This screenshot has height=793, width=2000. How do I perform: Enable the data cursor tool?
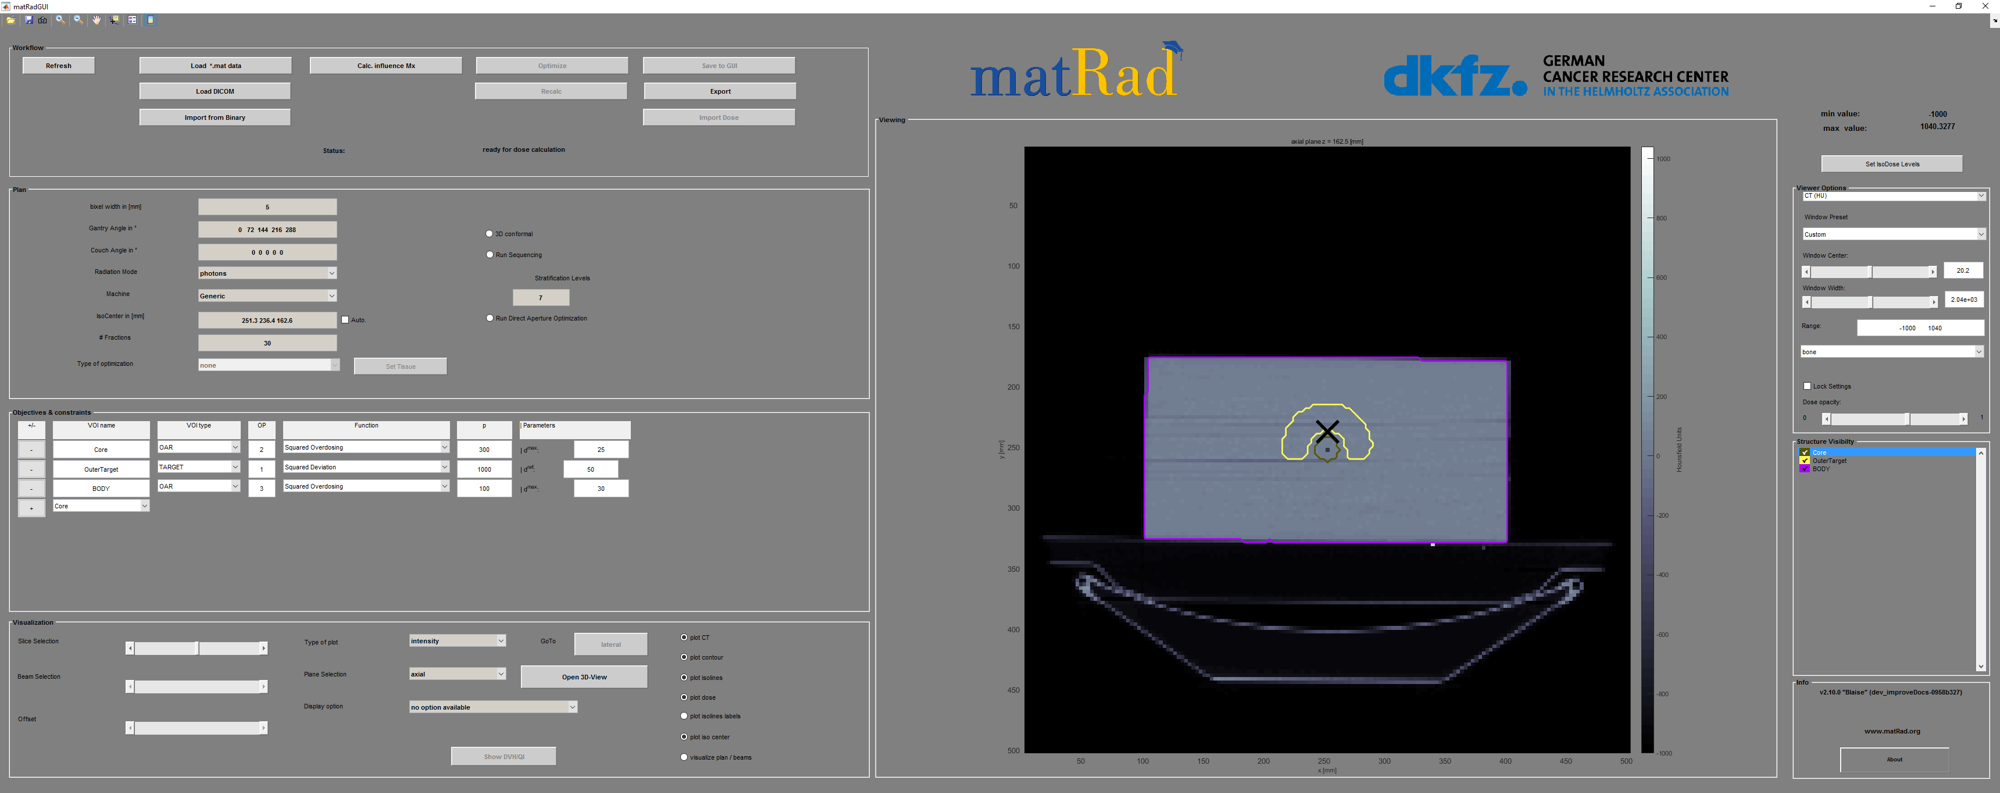114,20
